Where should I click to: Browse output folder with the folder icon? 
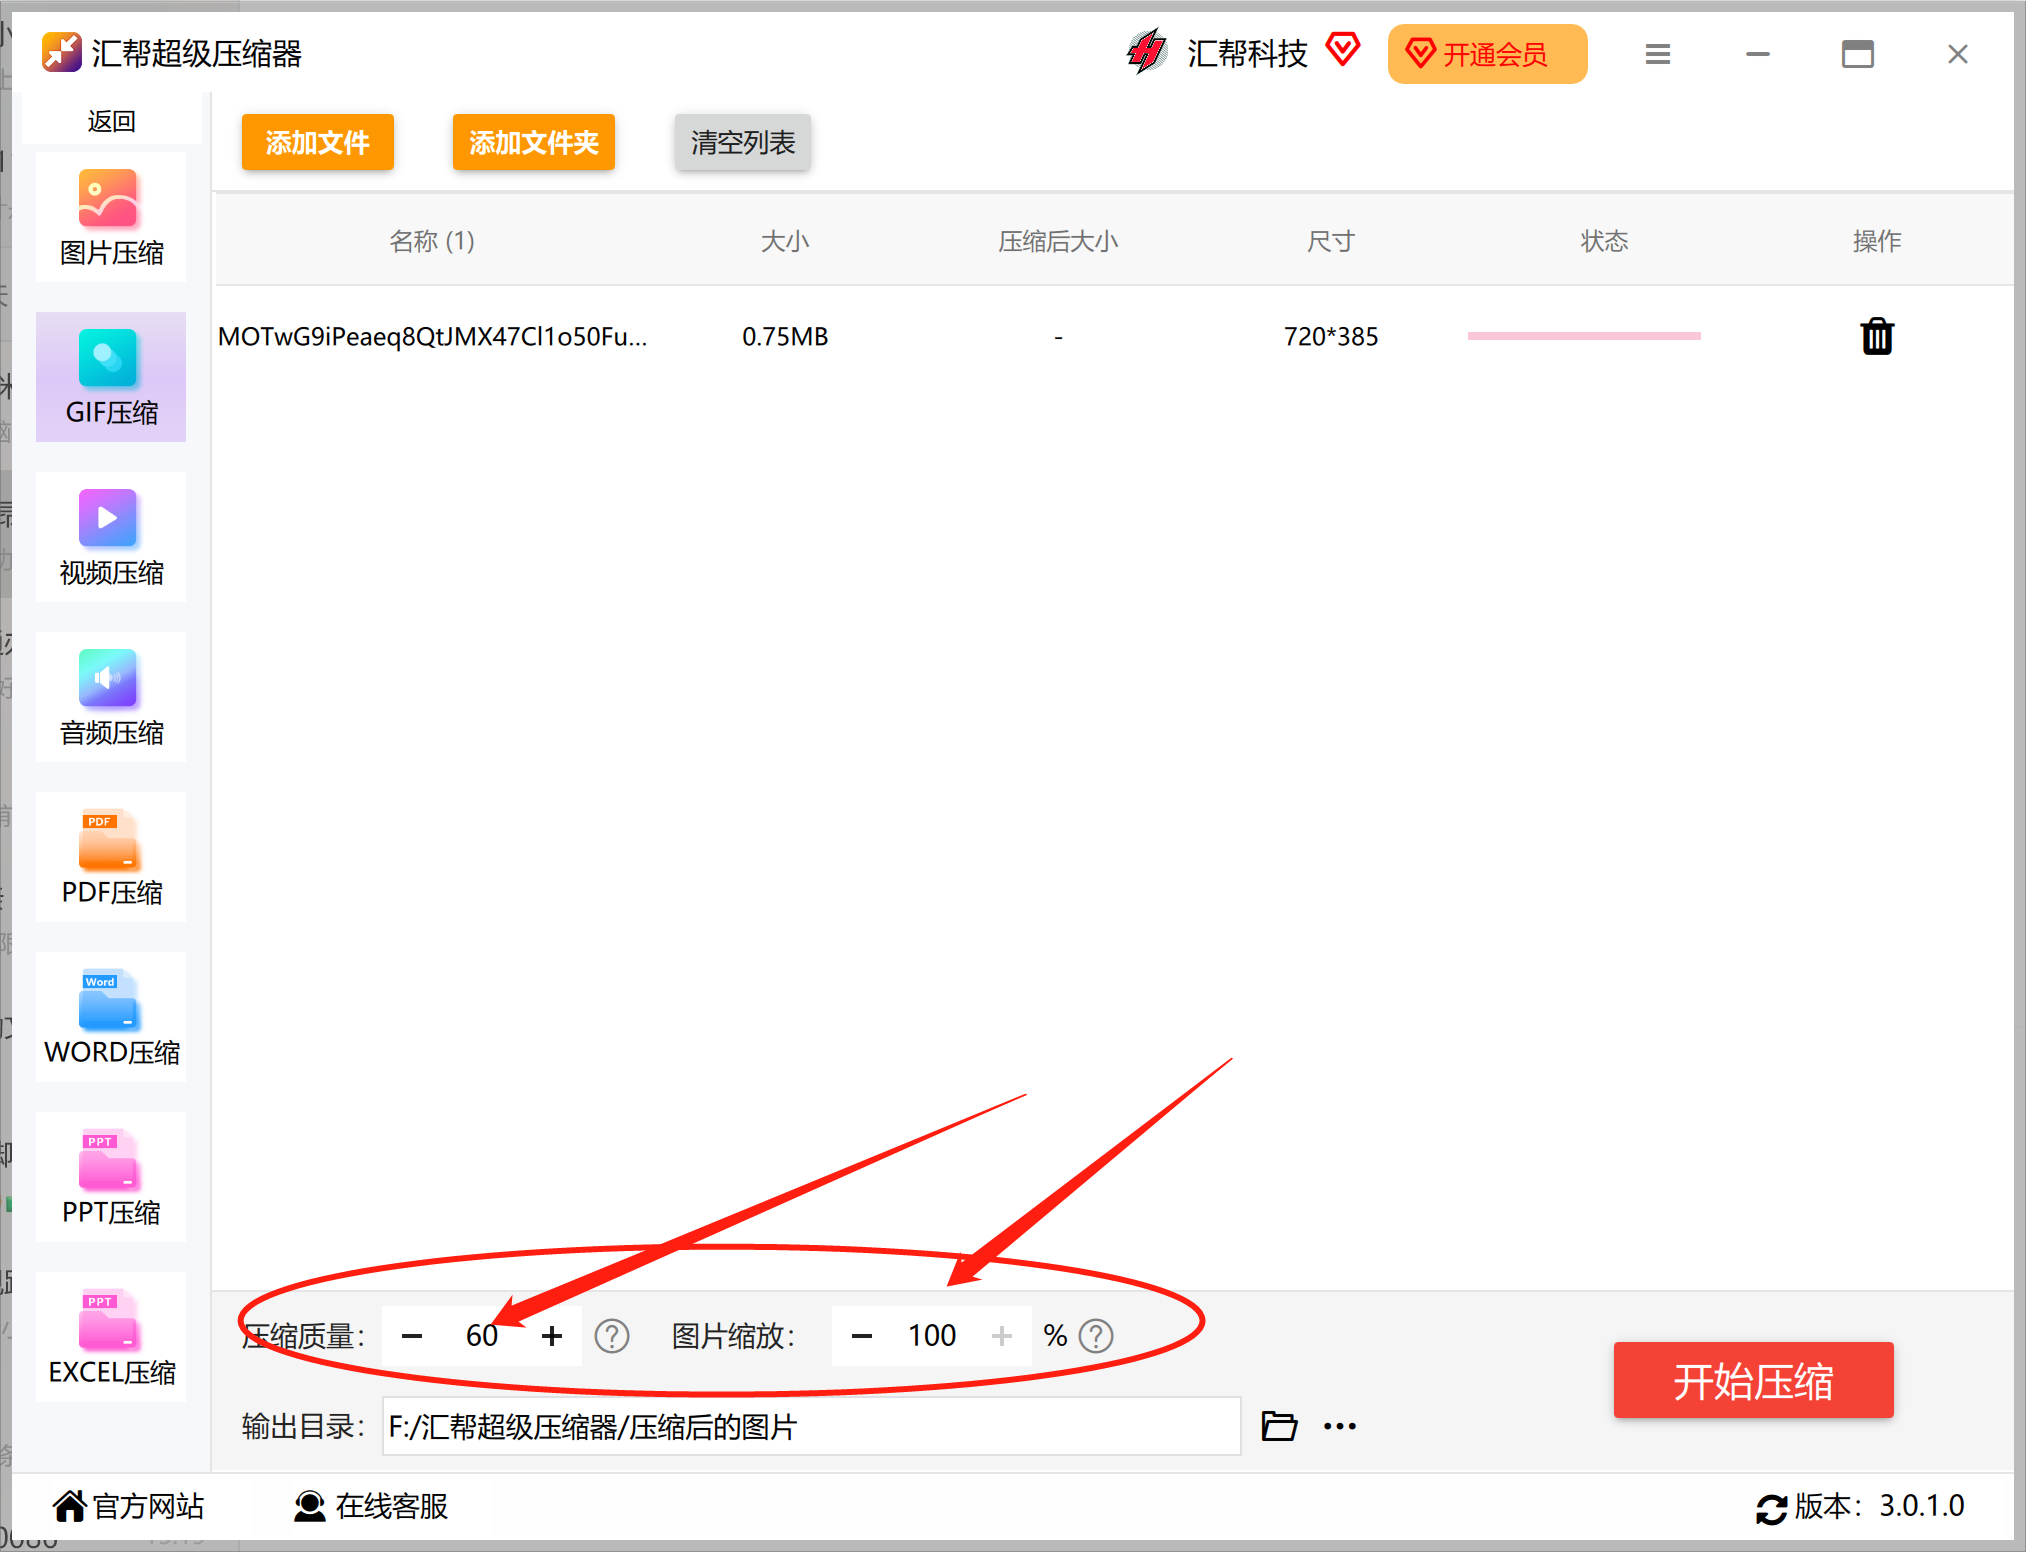[1279, 1425]
